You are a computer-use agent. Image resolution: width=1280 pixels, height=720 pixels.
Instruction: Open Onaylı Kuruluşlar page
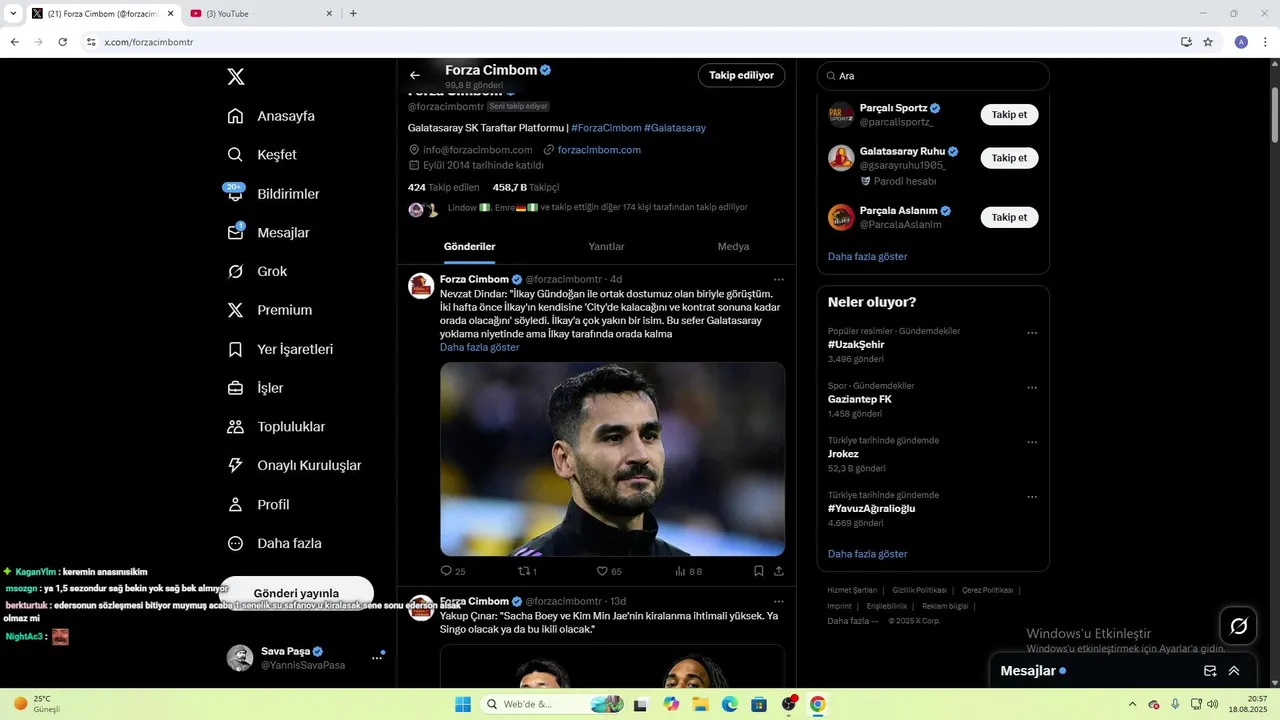click(295, 465)
